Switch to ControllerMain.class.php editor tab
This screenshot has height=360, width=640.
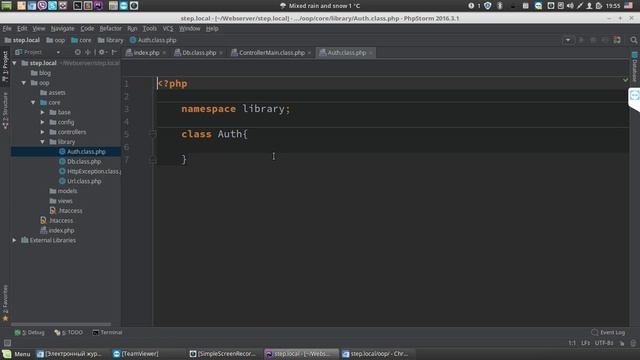271,53
